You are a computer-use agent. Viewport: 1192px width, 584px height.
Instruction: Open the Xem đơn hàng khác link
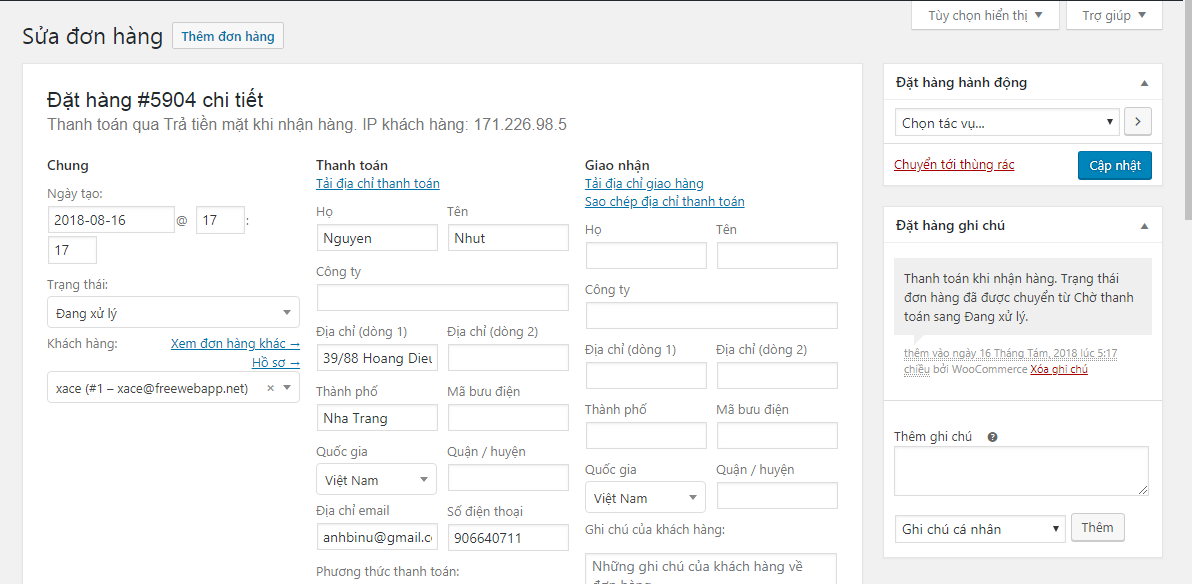tap(235, 344)
